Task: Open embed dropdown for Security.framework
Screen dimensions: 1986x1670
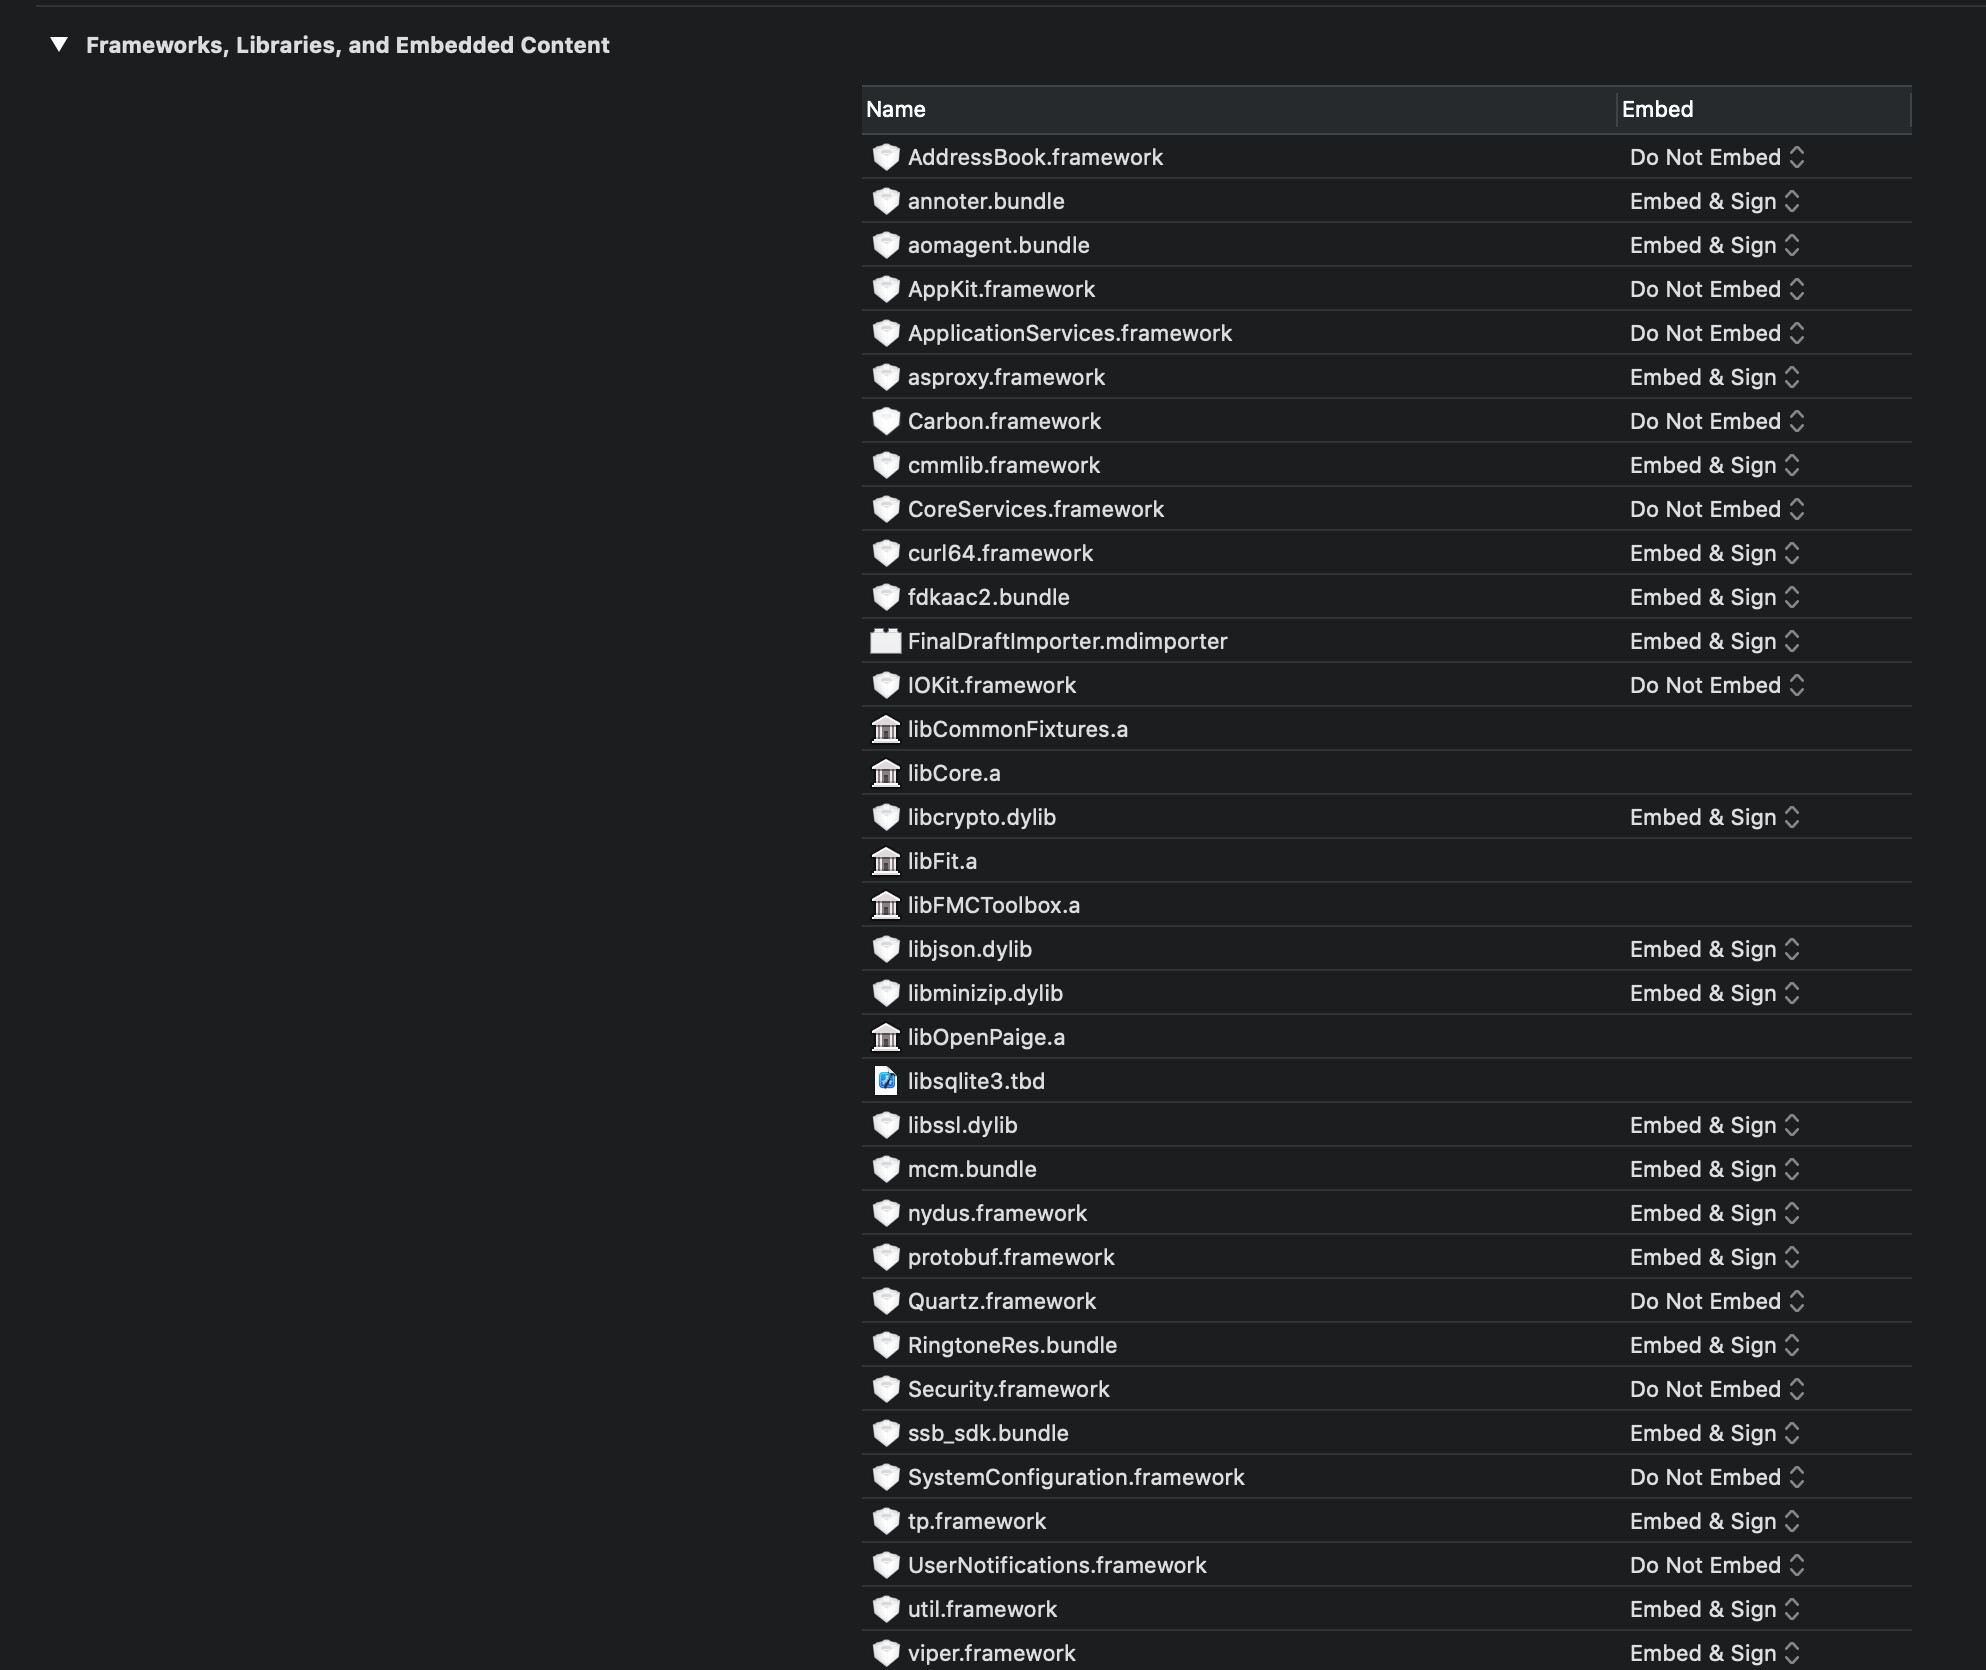Action: click(x=1717, y=1389)
